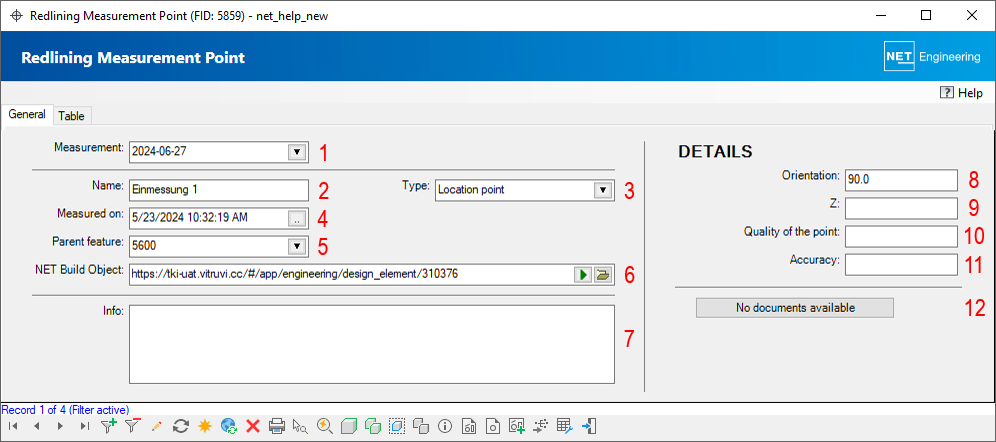Click green play button next to NET Build Object
This screenshot has width=996, height=442.
(582, 275)
